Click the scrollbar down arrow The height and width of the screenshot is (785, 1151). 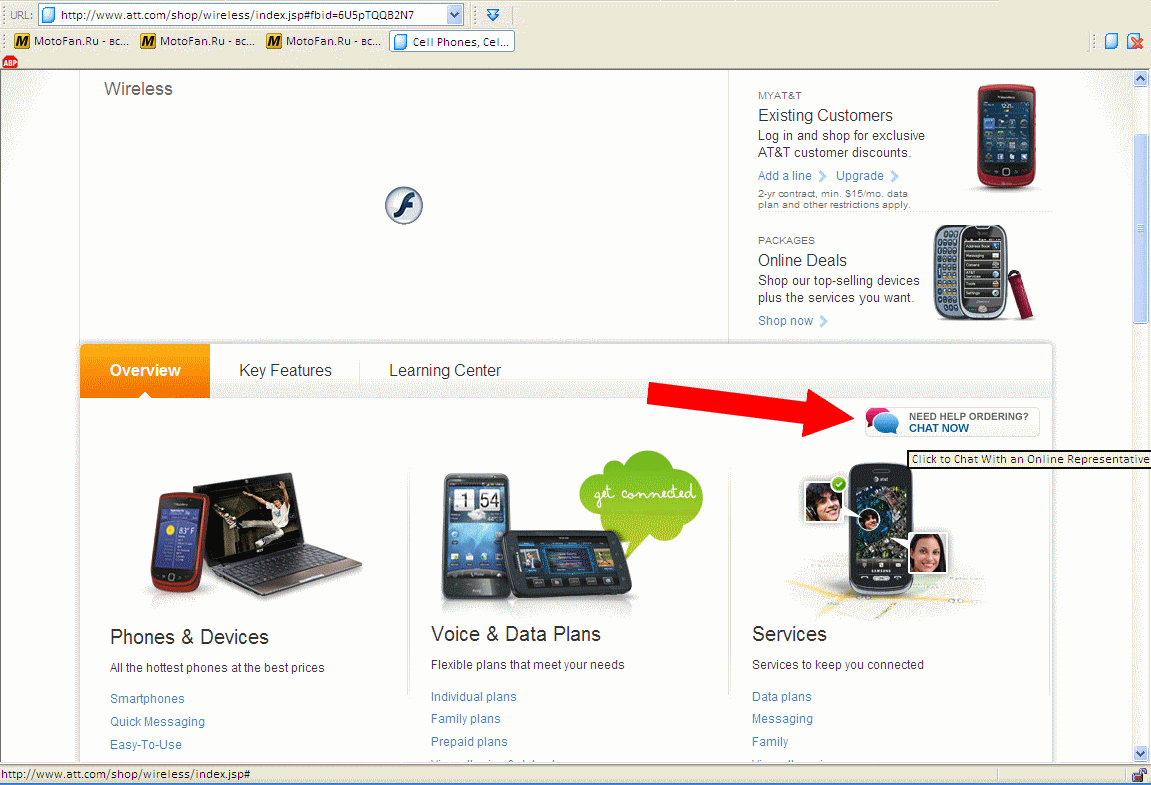coord(1140,753)
